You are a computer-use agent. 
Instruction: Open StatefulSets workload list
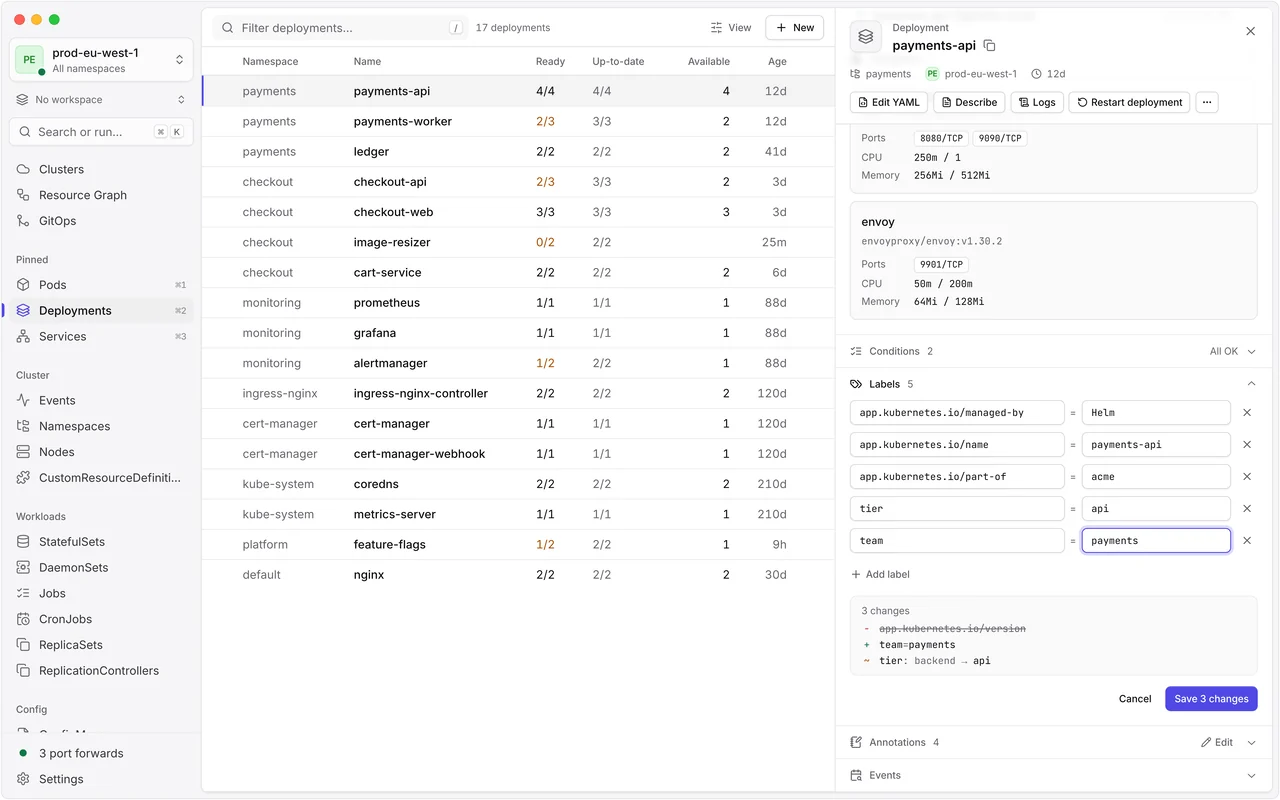point(100,542)
